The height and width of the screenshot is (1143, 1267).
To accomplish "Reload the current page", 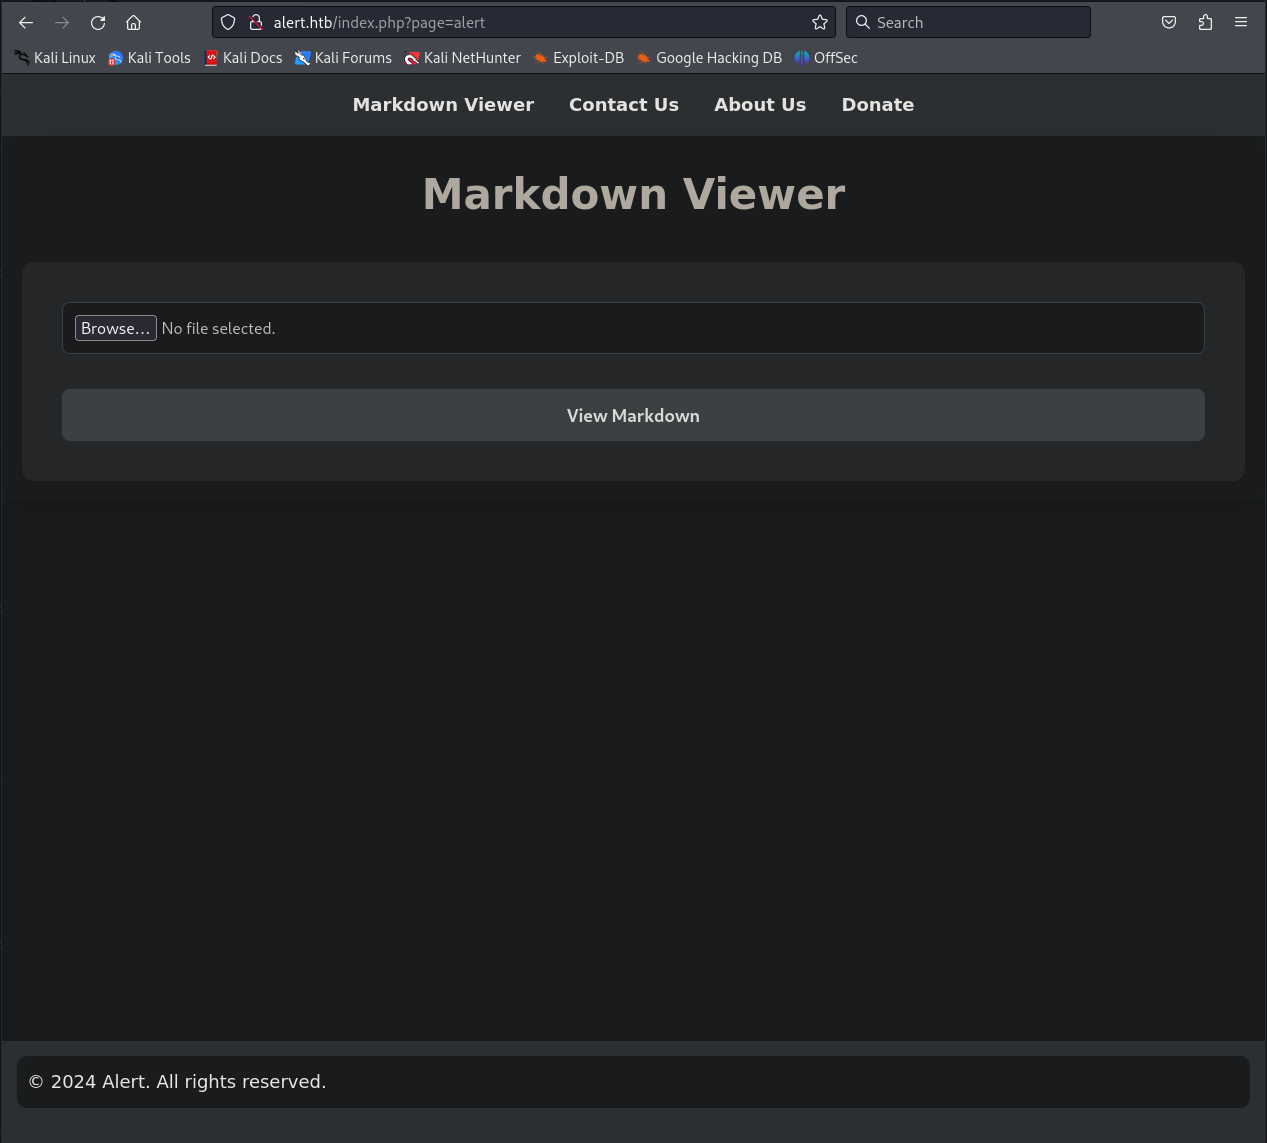I will pyautogui.click(x=98, y=22).
